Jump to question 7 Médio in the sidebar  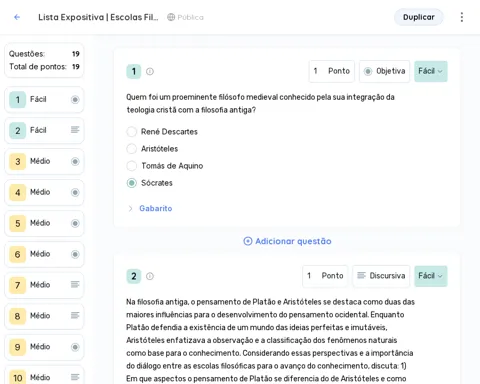[x=44, y=285]
